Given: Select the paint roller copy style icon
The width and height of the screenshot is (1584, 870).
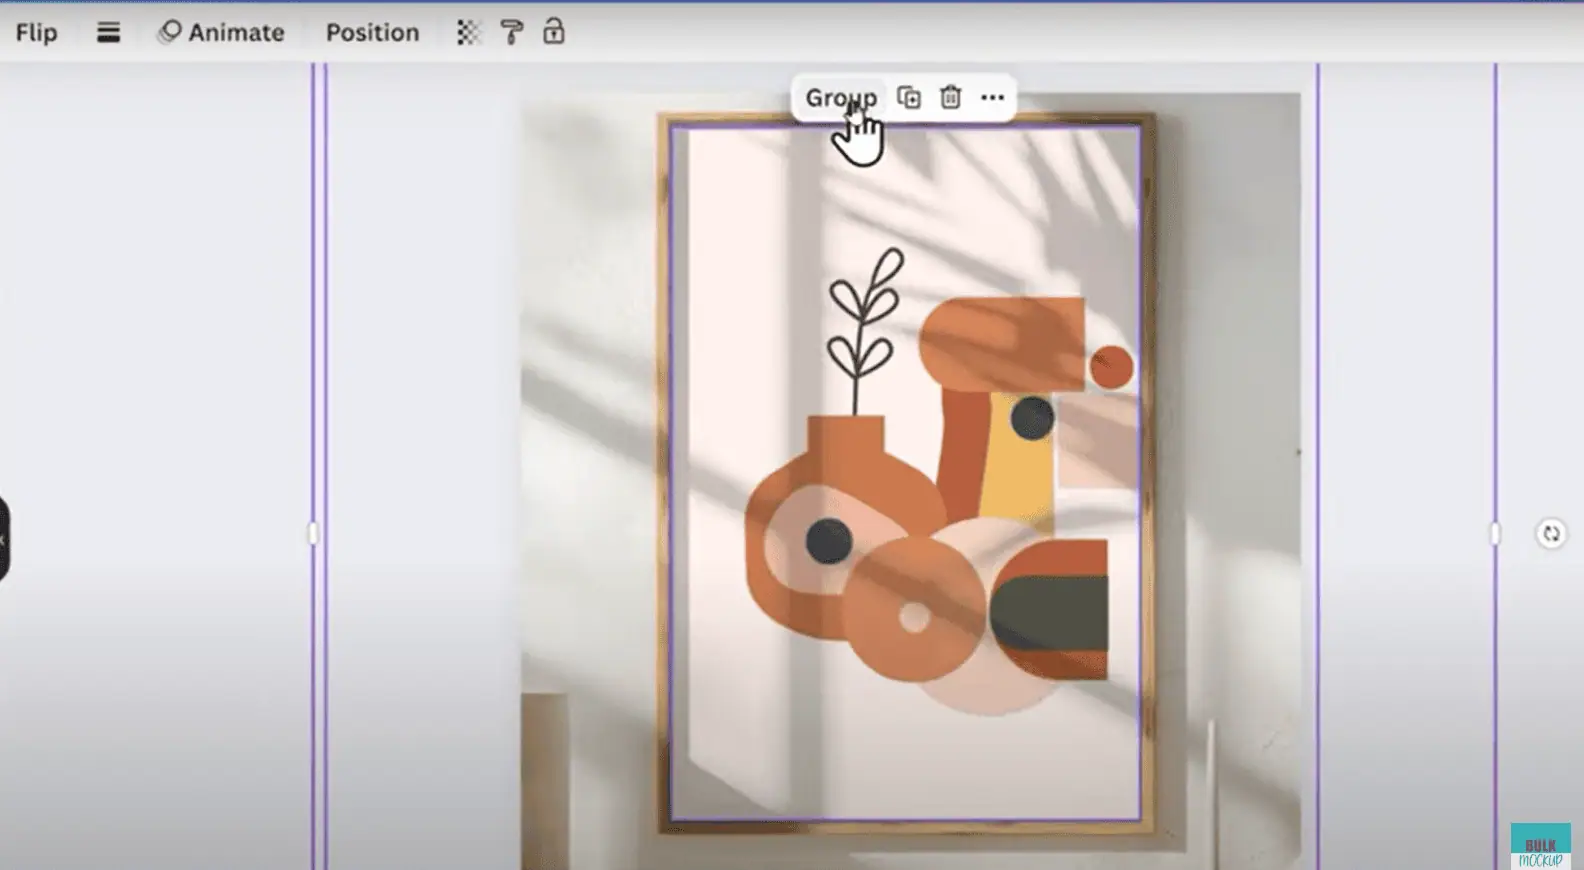Looking at the screenshot, I should tap(511, 33).
